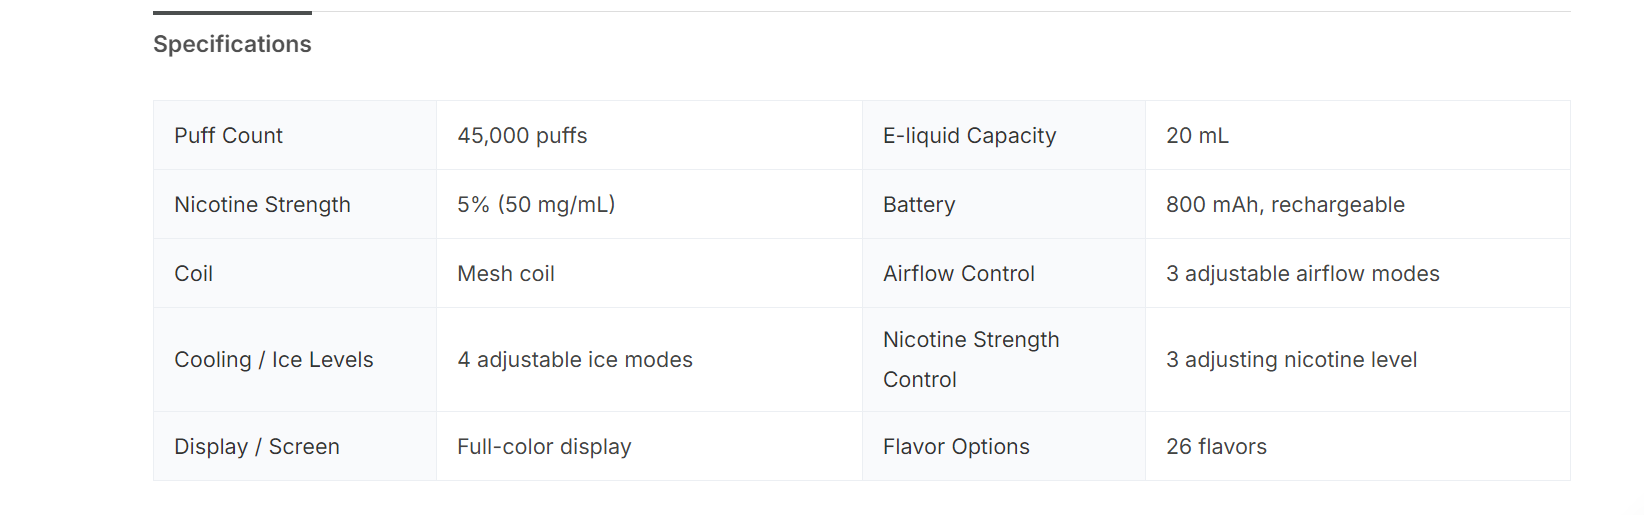Open the Specifications tab
This screenshot has height=515, width=1644.
point(232,44)
